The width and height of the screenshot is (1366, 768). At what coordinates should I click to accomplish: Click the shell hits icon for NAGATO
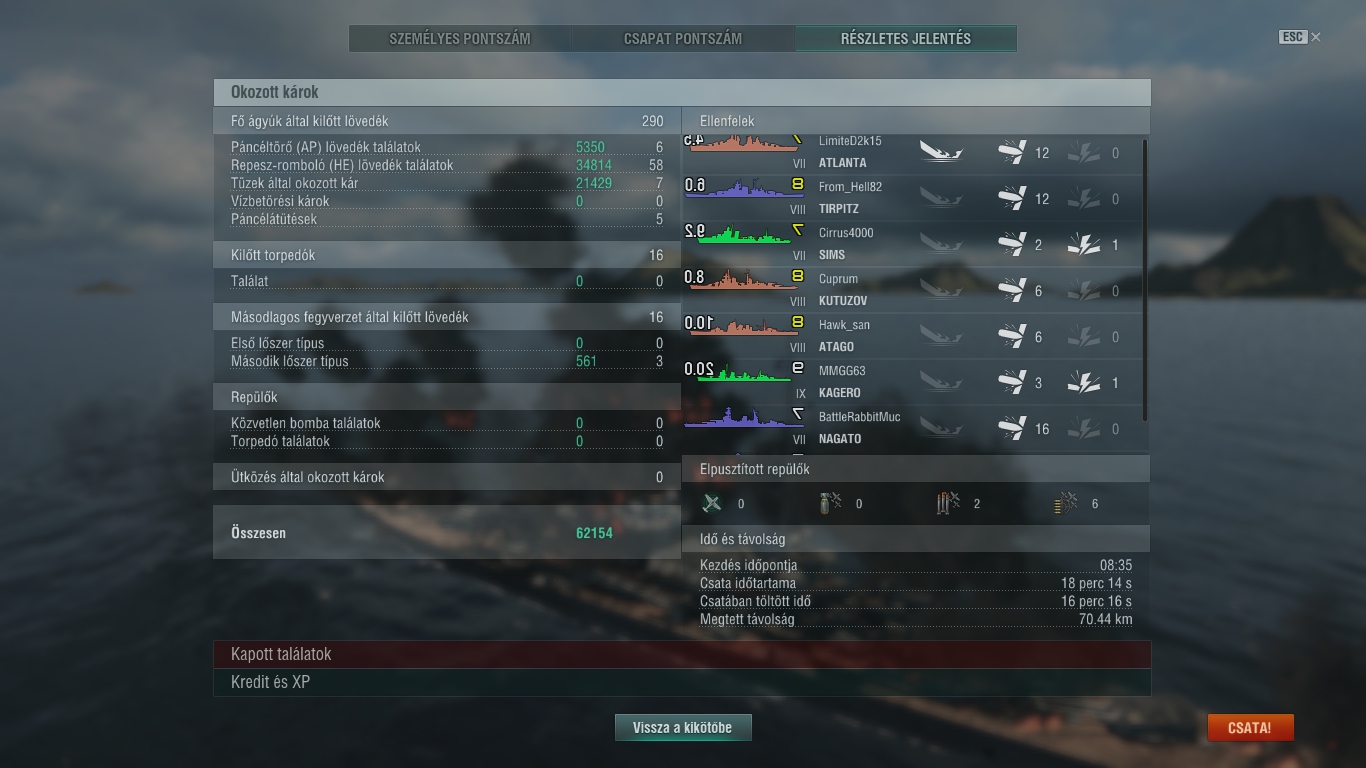click(x=1012, y=429)
